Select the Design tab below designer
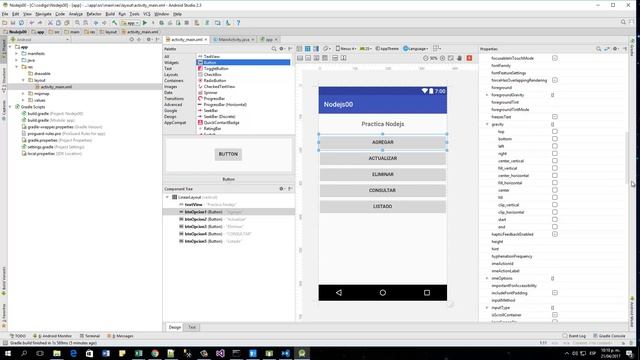This screenshot has height=360, width=640. pyautogui.click(x=175, y=327)
